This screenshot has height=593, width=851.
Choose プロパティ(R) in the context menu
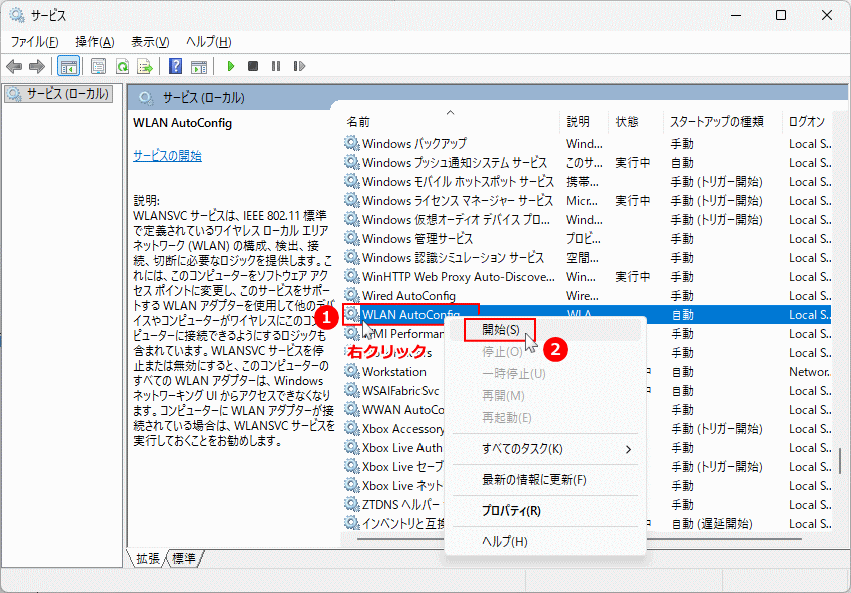tap(545, 511)
